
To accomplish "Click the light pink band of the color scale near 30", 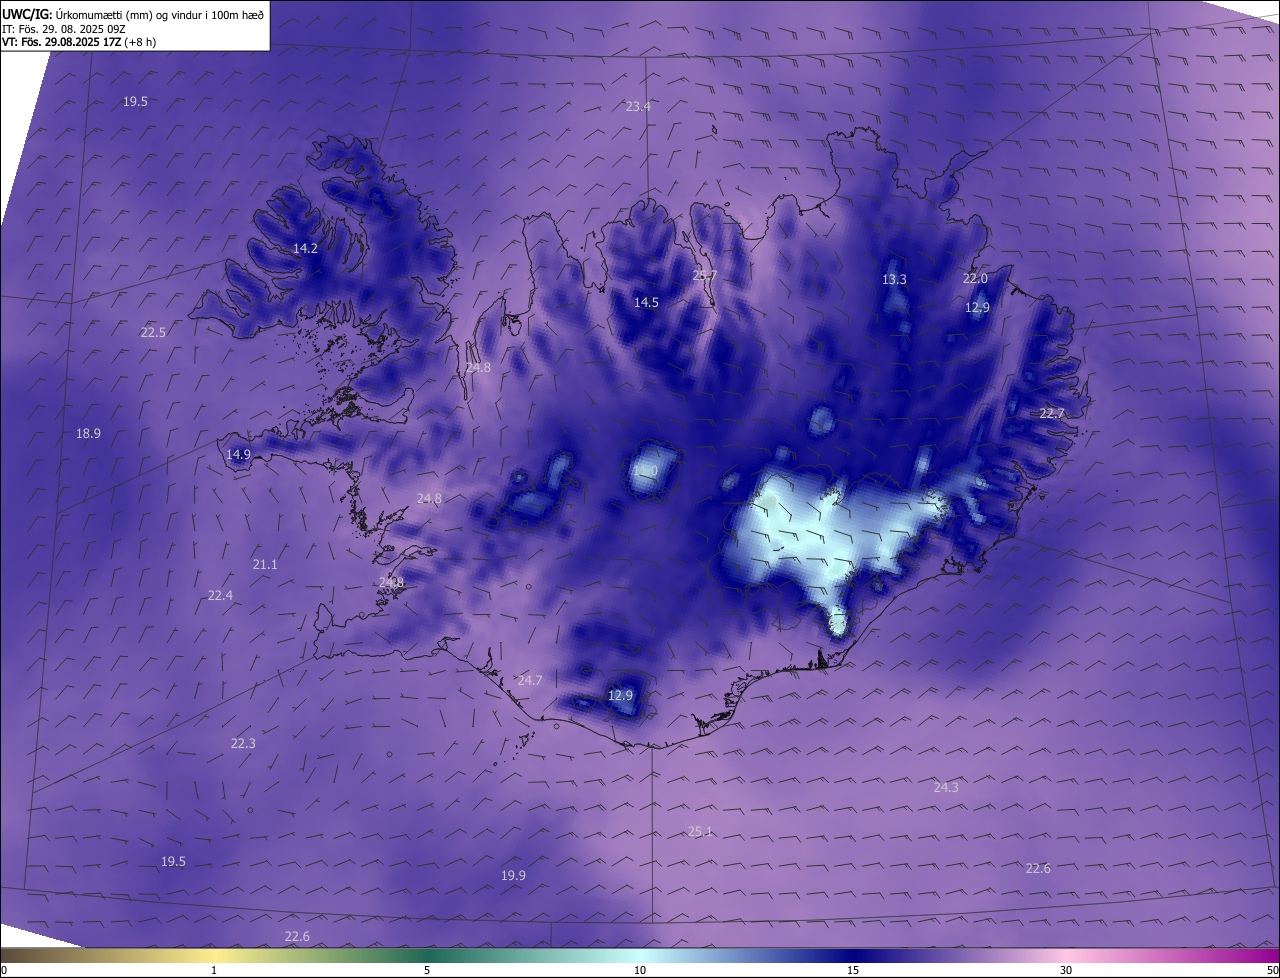I will click(x=1066, y=955).
